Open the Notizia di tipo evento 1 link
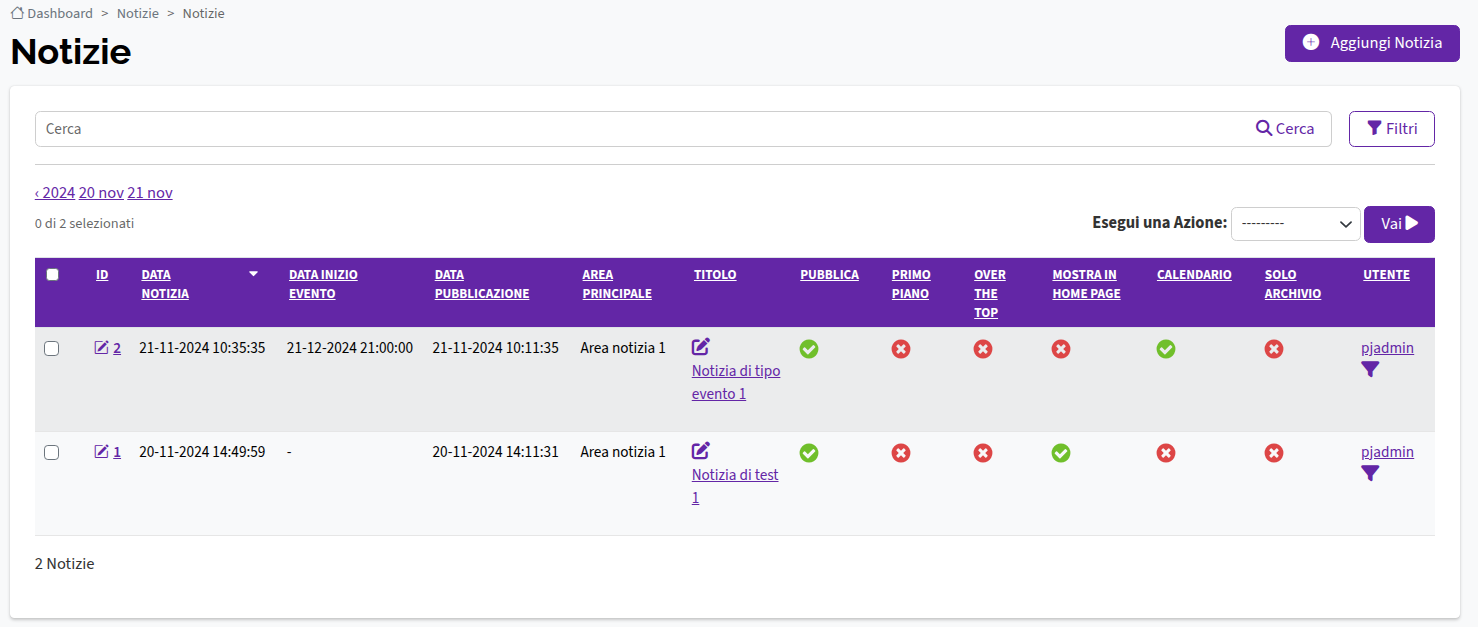 [736, 382]
